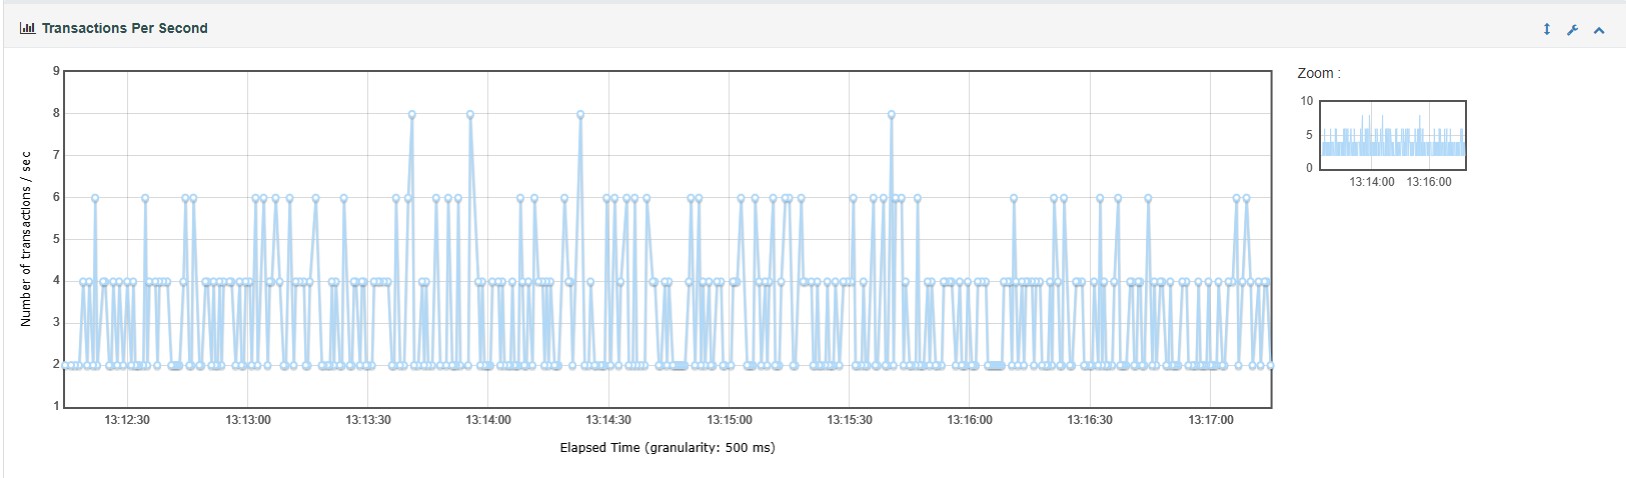Click inside the Zoom overview mini chart
Screen dimensions: 1626x478
1392,135
